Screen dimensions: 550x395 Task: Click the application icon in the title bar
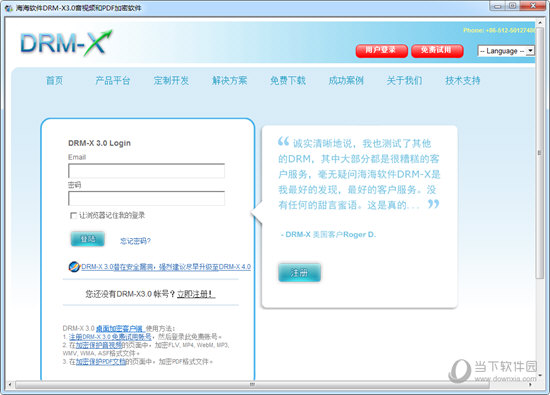click(8, 8)
